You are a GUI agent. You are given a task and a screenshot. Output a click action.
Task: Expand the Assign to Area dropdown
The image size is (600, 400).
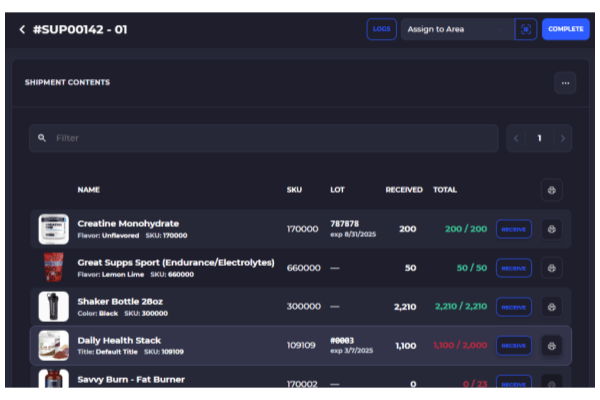pos(457,29)
